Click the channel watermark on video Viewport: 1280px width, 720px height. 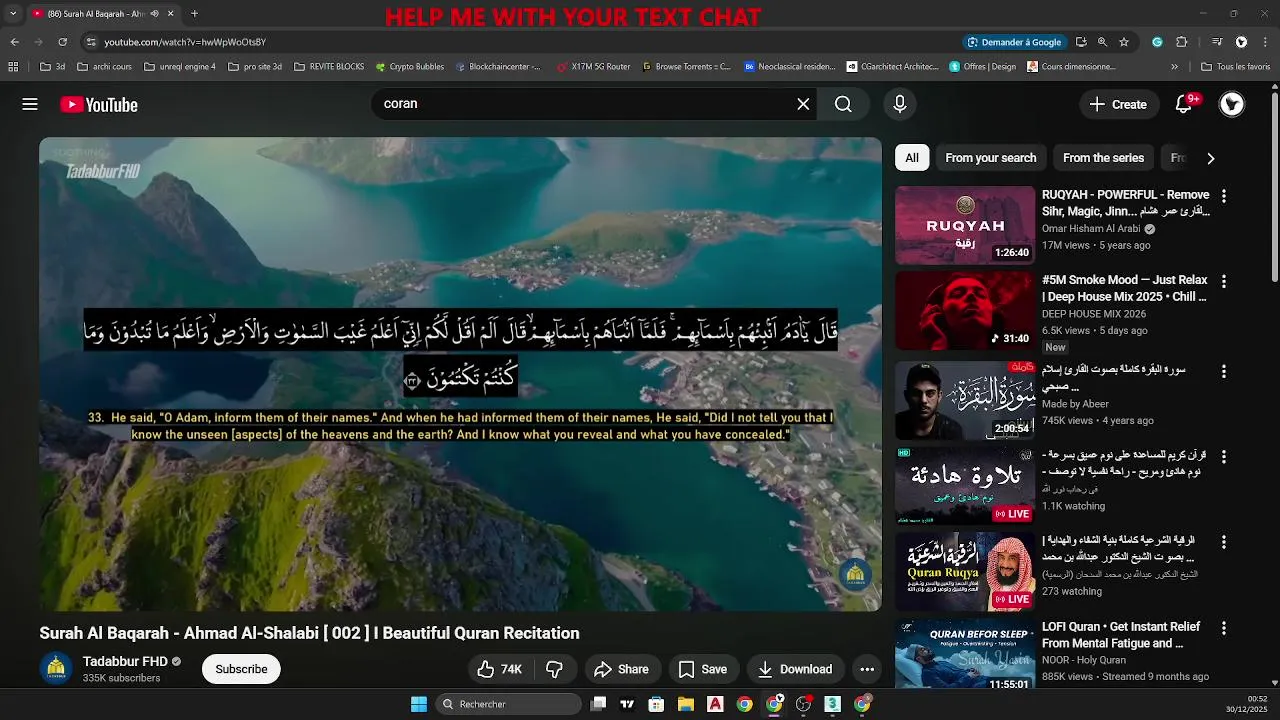point(855,574)
